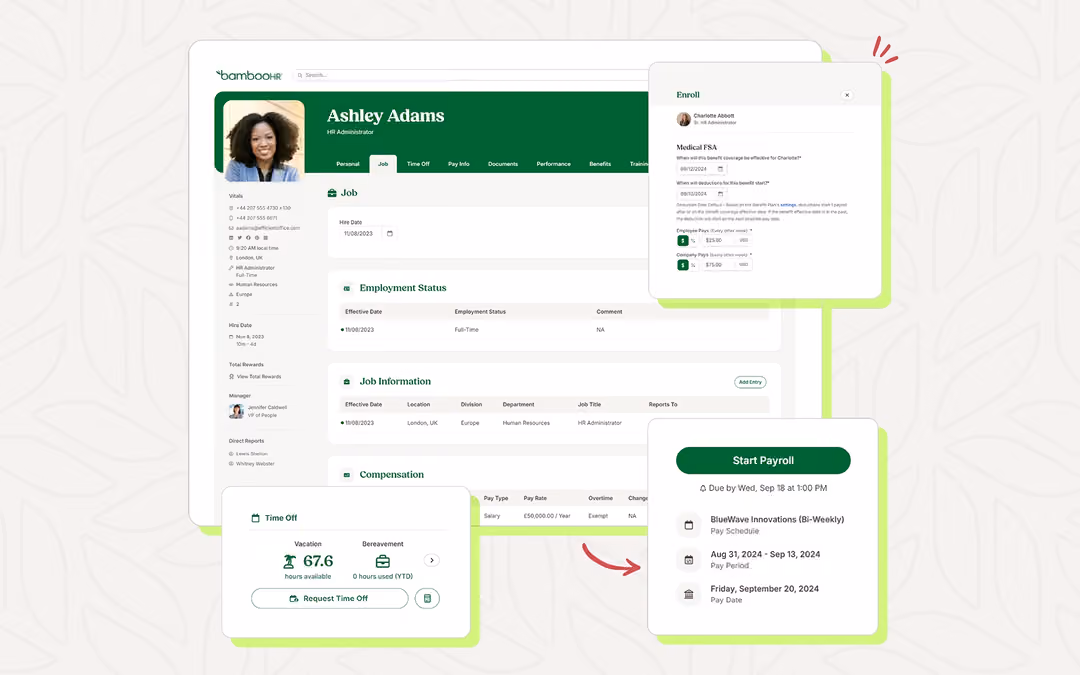Open View Total Rewards link
This screenshot has height=675, width=1080.
259,377
